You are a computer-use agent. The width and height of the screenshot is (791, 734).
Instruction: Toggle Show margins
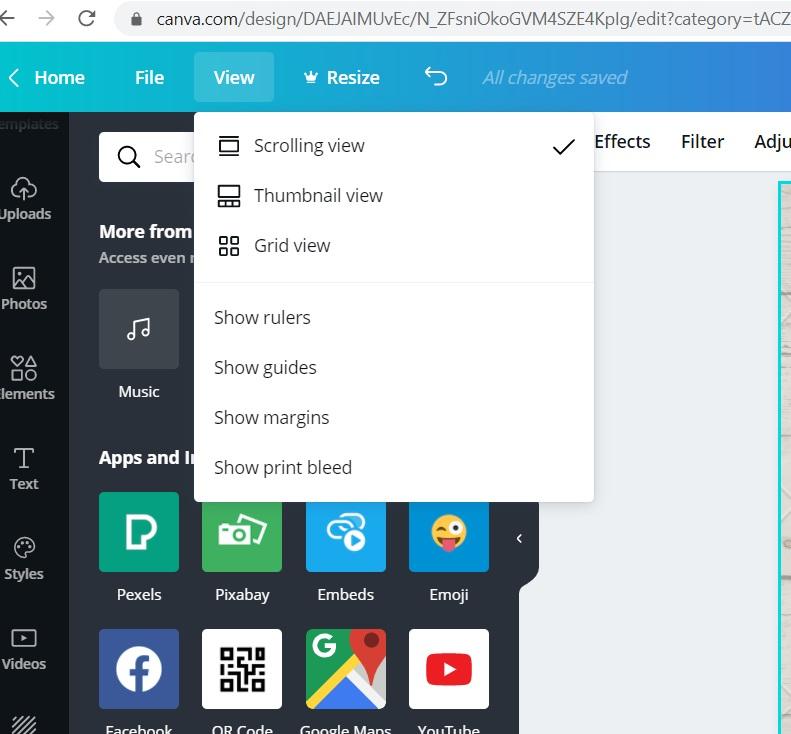393,418
